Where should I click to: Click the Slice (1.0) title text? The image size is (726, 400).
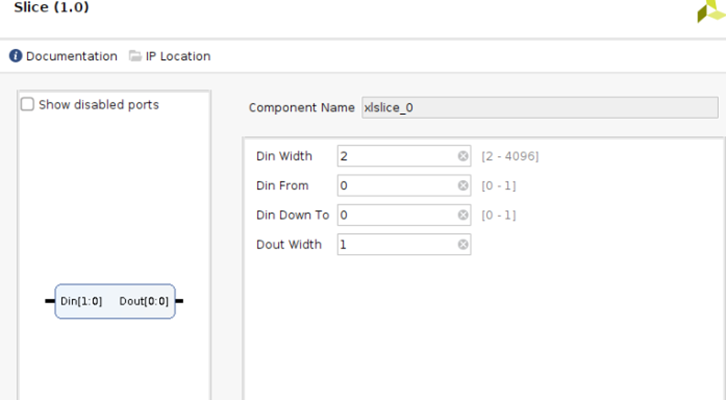pos(51,7)
